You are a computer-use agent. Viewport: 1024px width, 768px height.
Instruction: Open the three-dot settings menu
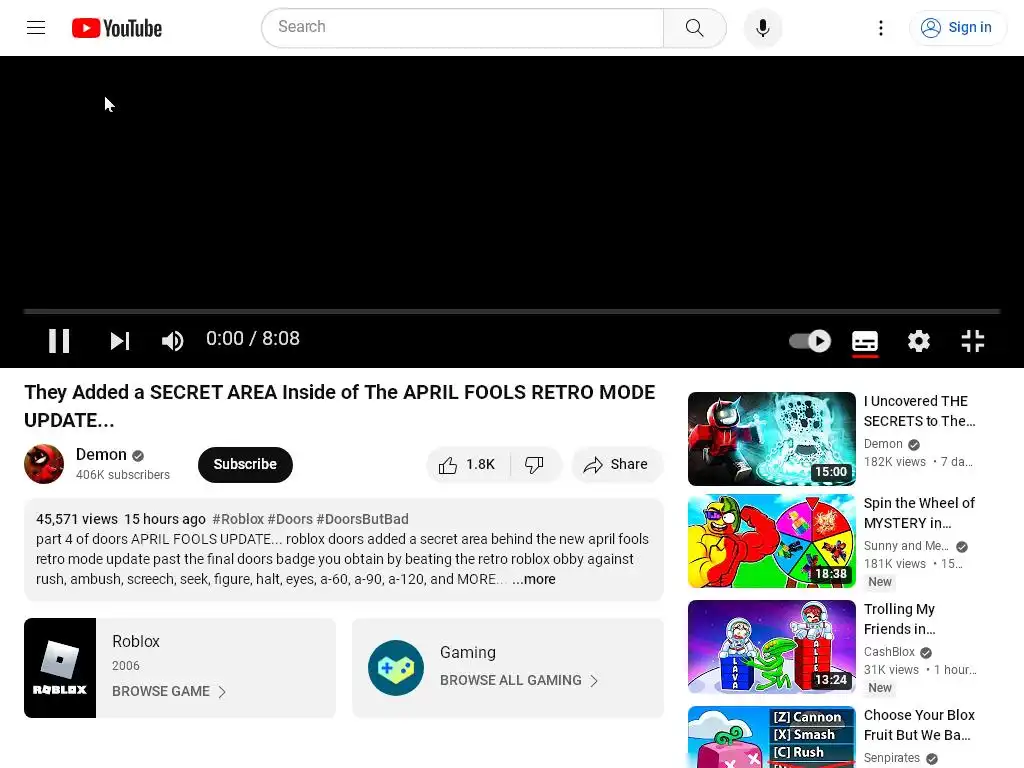pos(880,28)
